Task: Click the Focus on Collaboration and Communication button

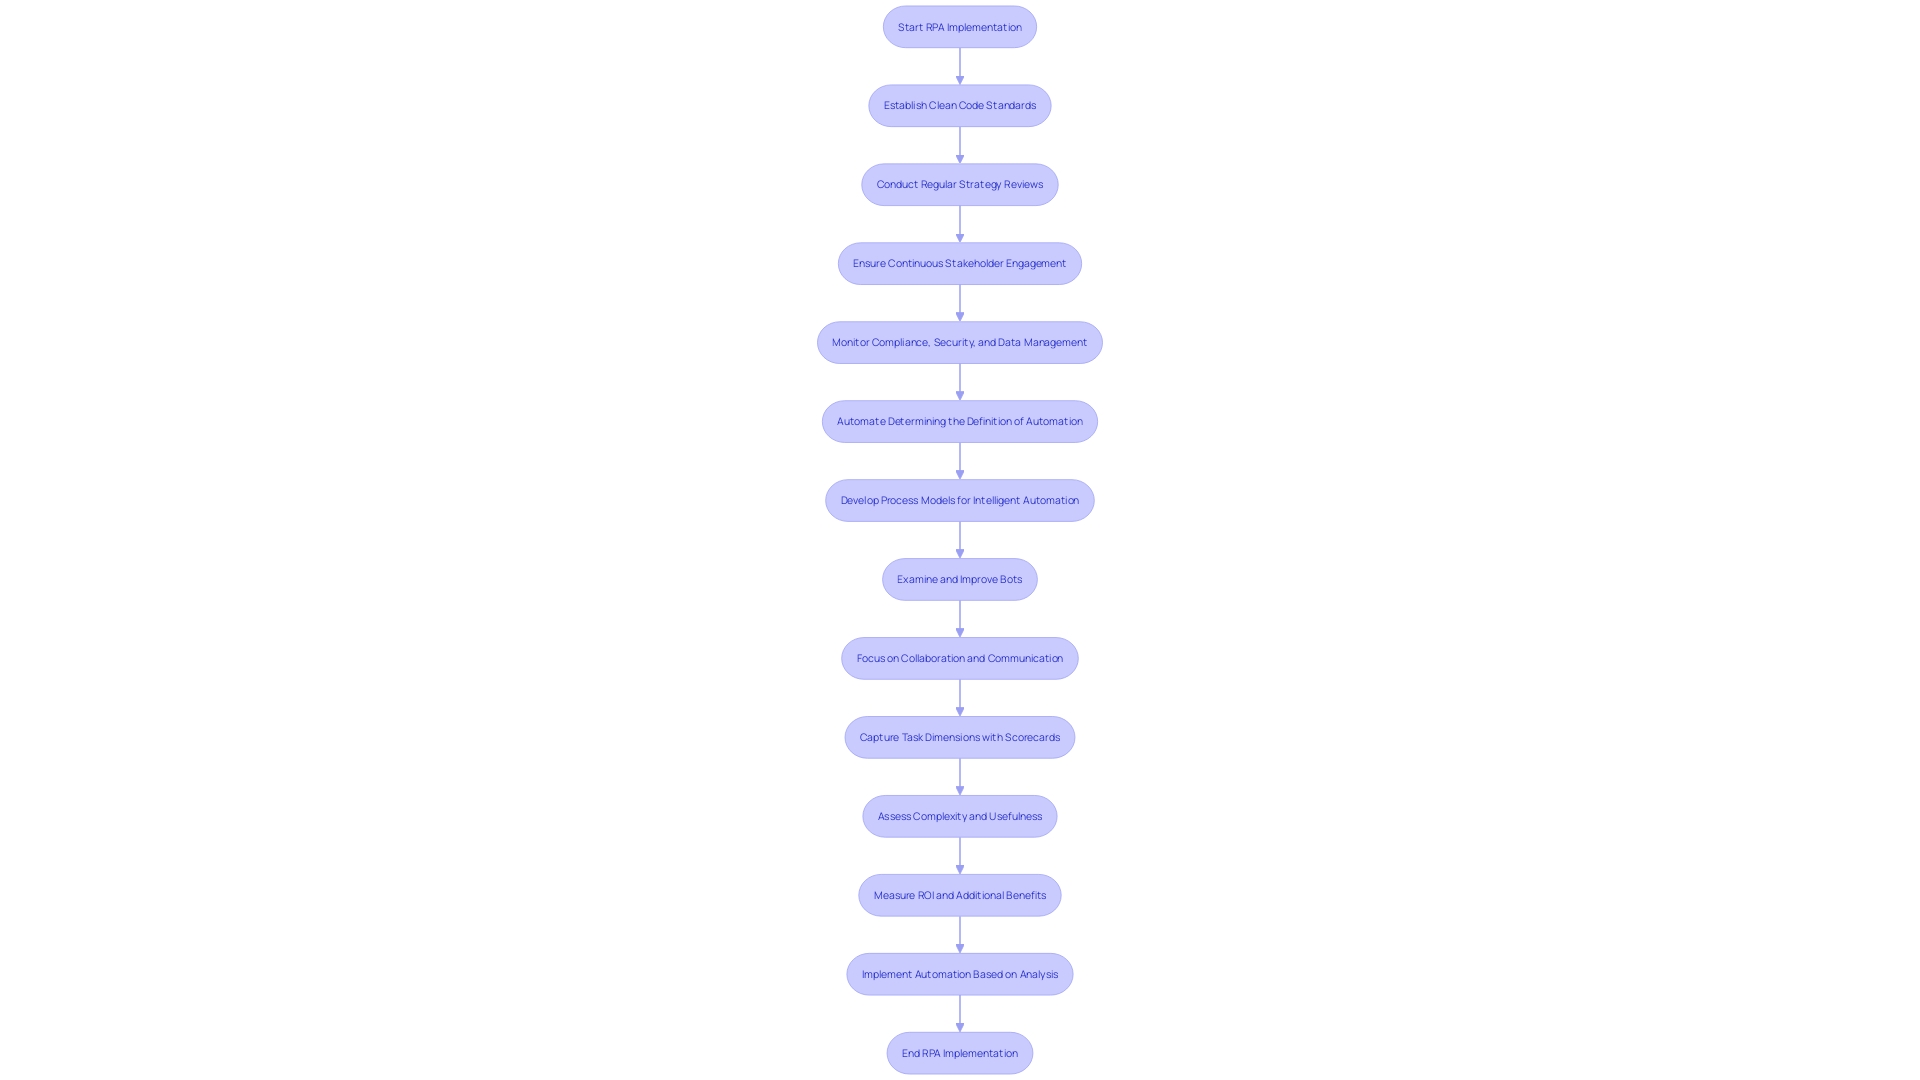Action: [x=960, y=658]
